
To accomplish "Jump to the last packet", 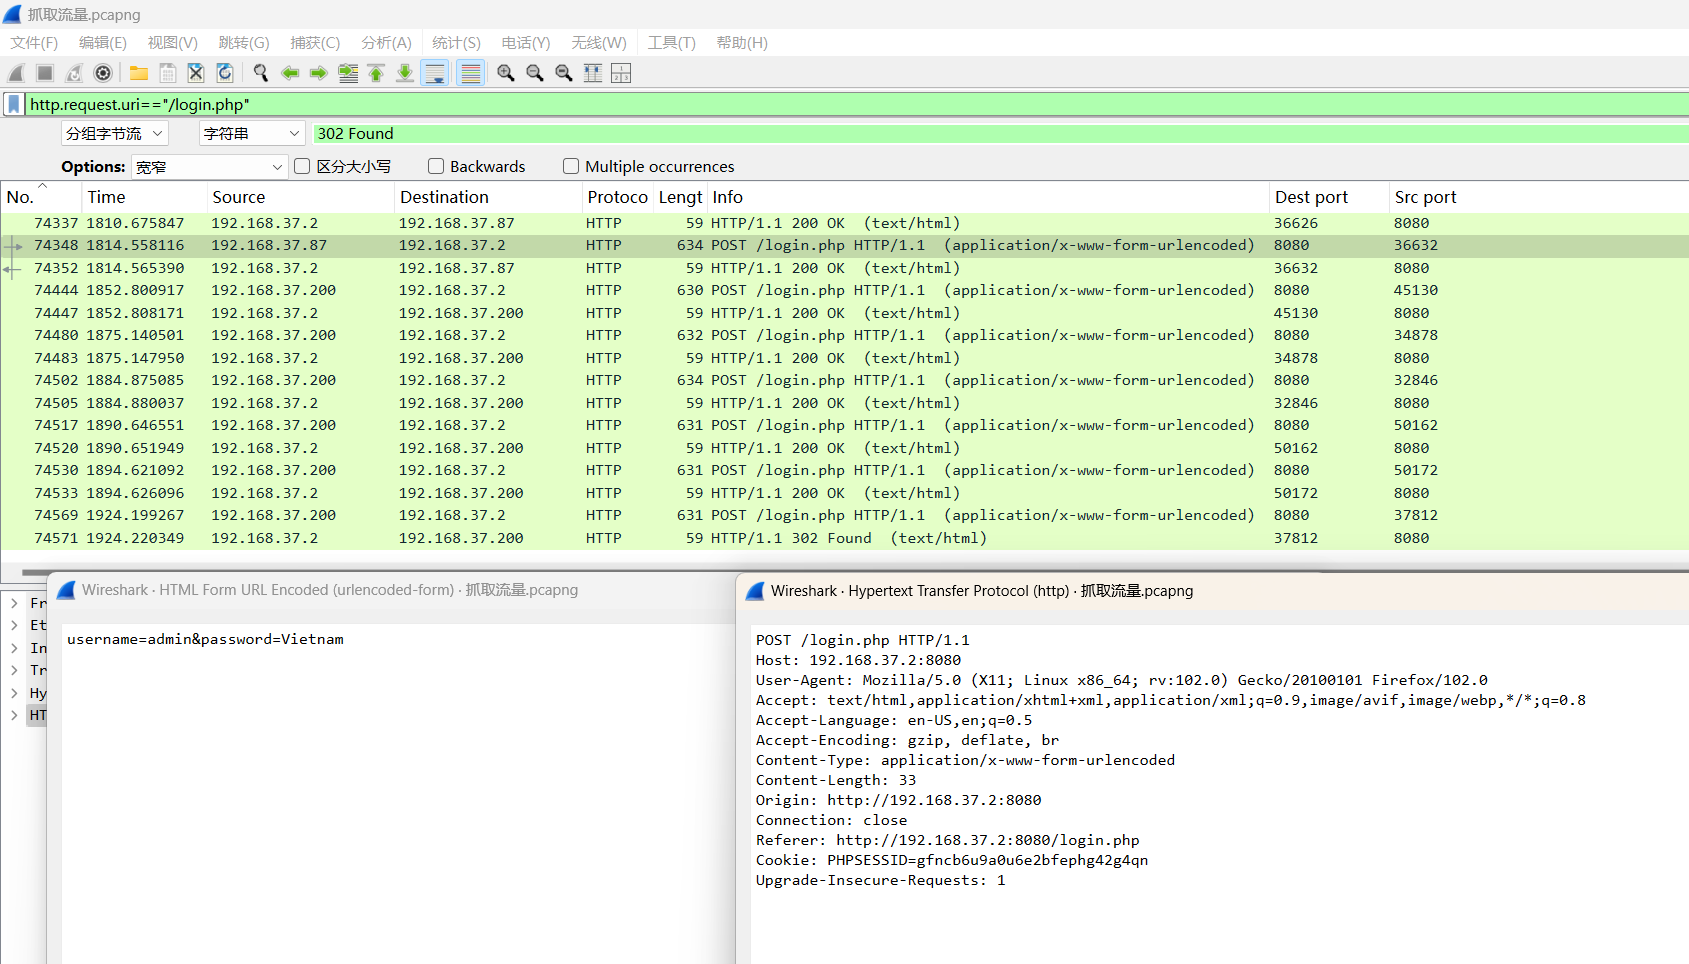I will [405, 73].
